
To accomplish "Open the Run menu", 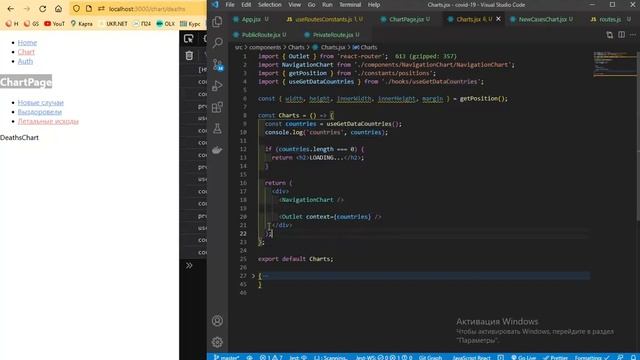I will point(327,4).
